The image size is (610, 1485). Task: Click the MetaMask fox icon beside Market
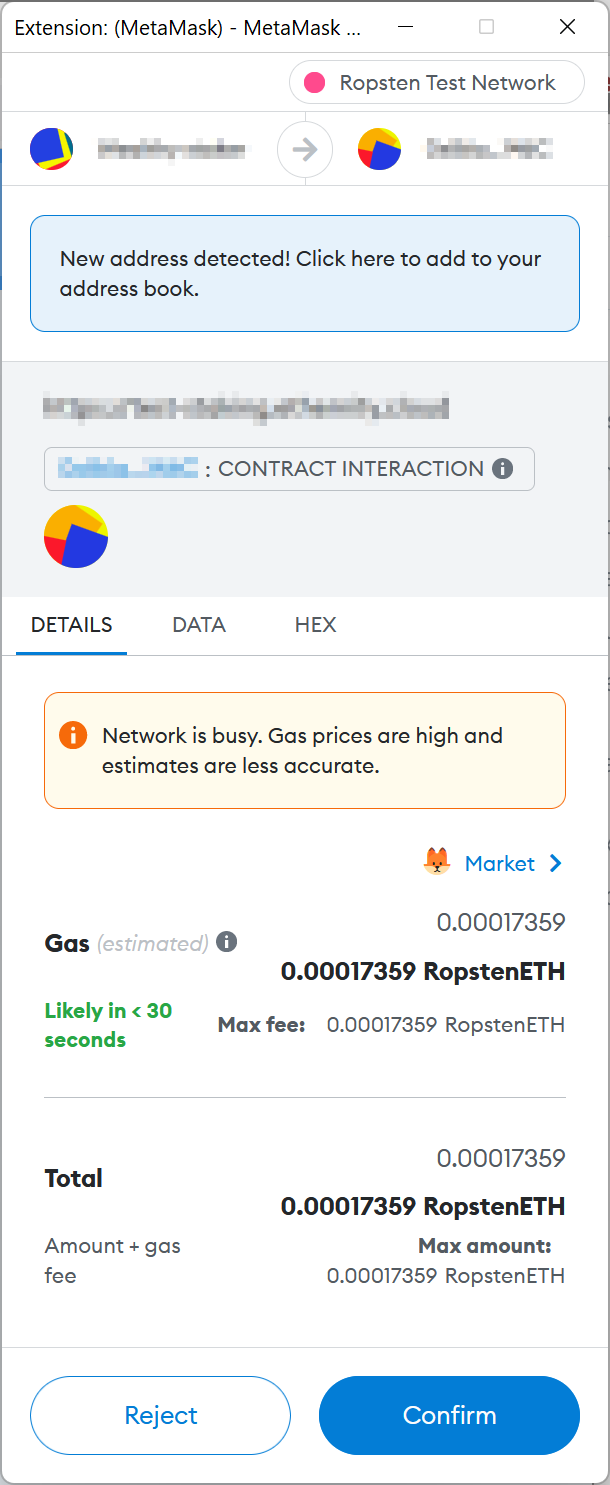(x=437, y=862)
